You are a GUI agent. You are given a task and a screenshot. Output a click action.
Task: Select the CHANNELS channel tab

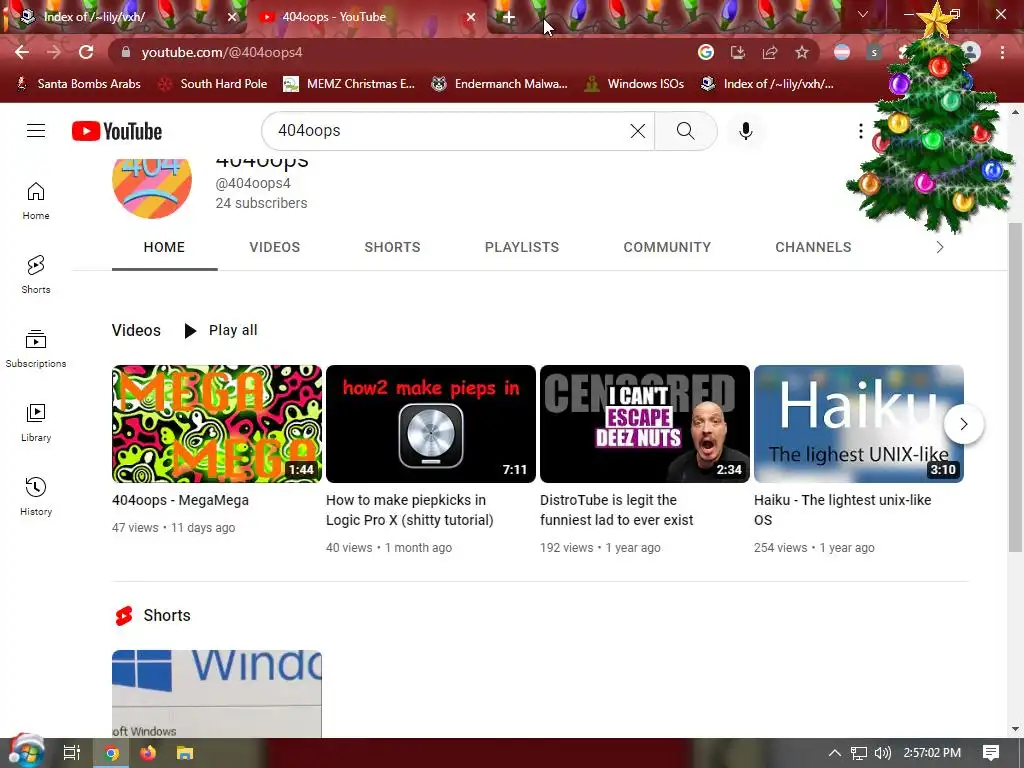pyautogui.click(x=813, y=248)
